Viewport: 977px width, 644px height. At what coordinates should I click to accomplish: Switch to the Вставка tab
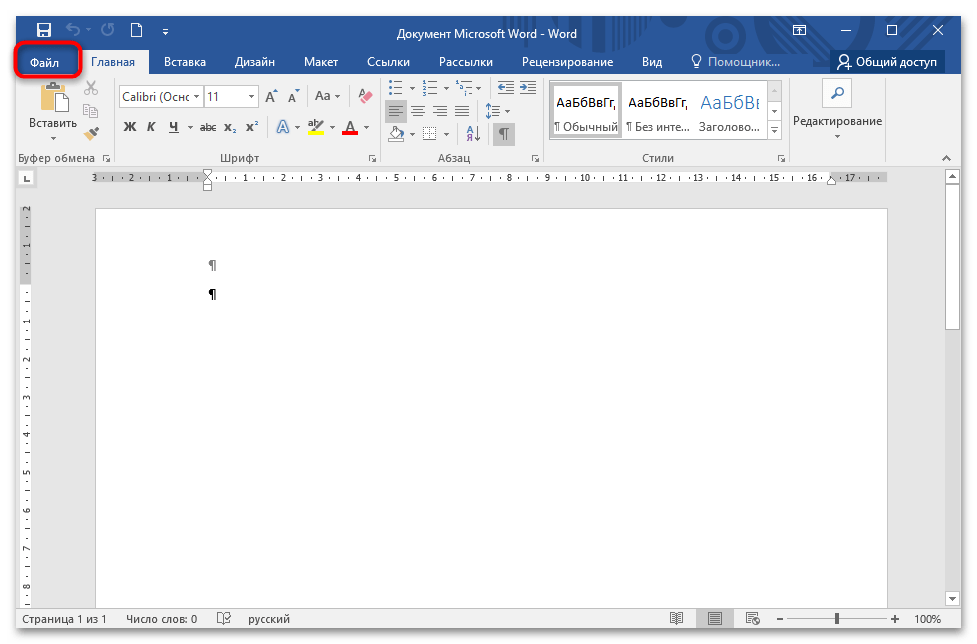[184, 62]
